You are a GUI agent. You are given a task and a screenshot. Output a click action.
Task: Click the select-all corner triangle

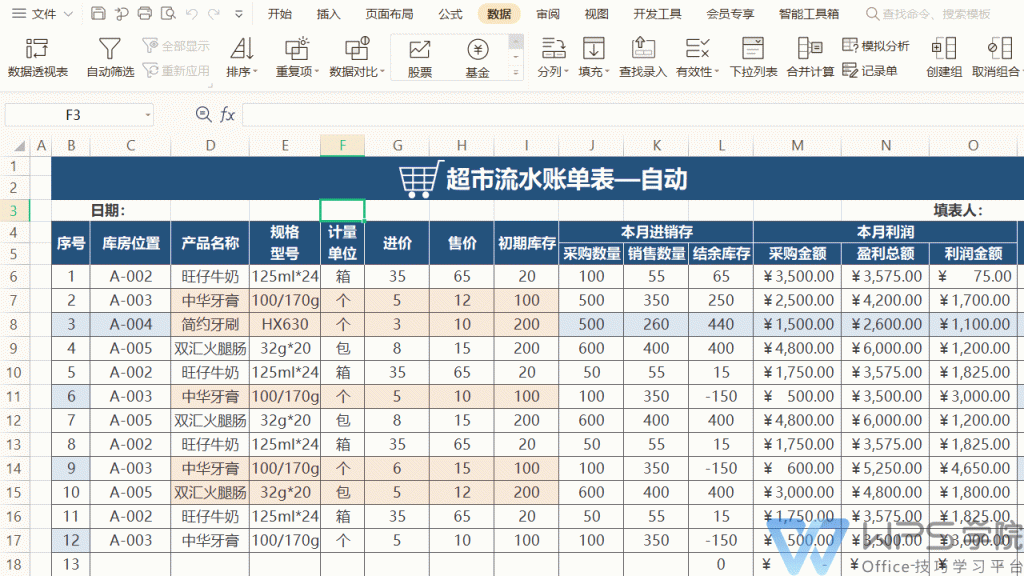point(19,146)
